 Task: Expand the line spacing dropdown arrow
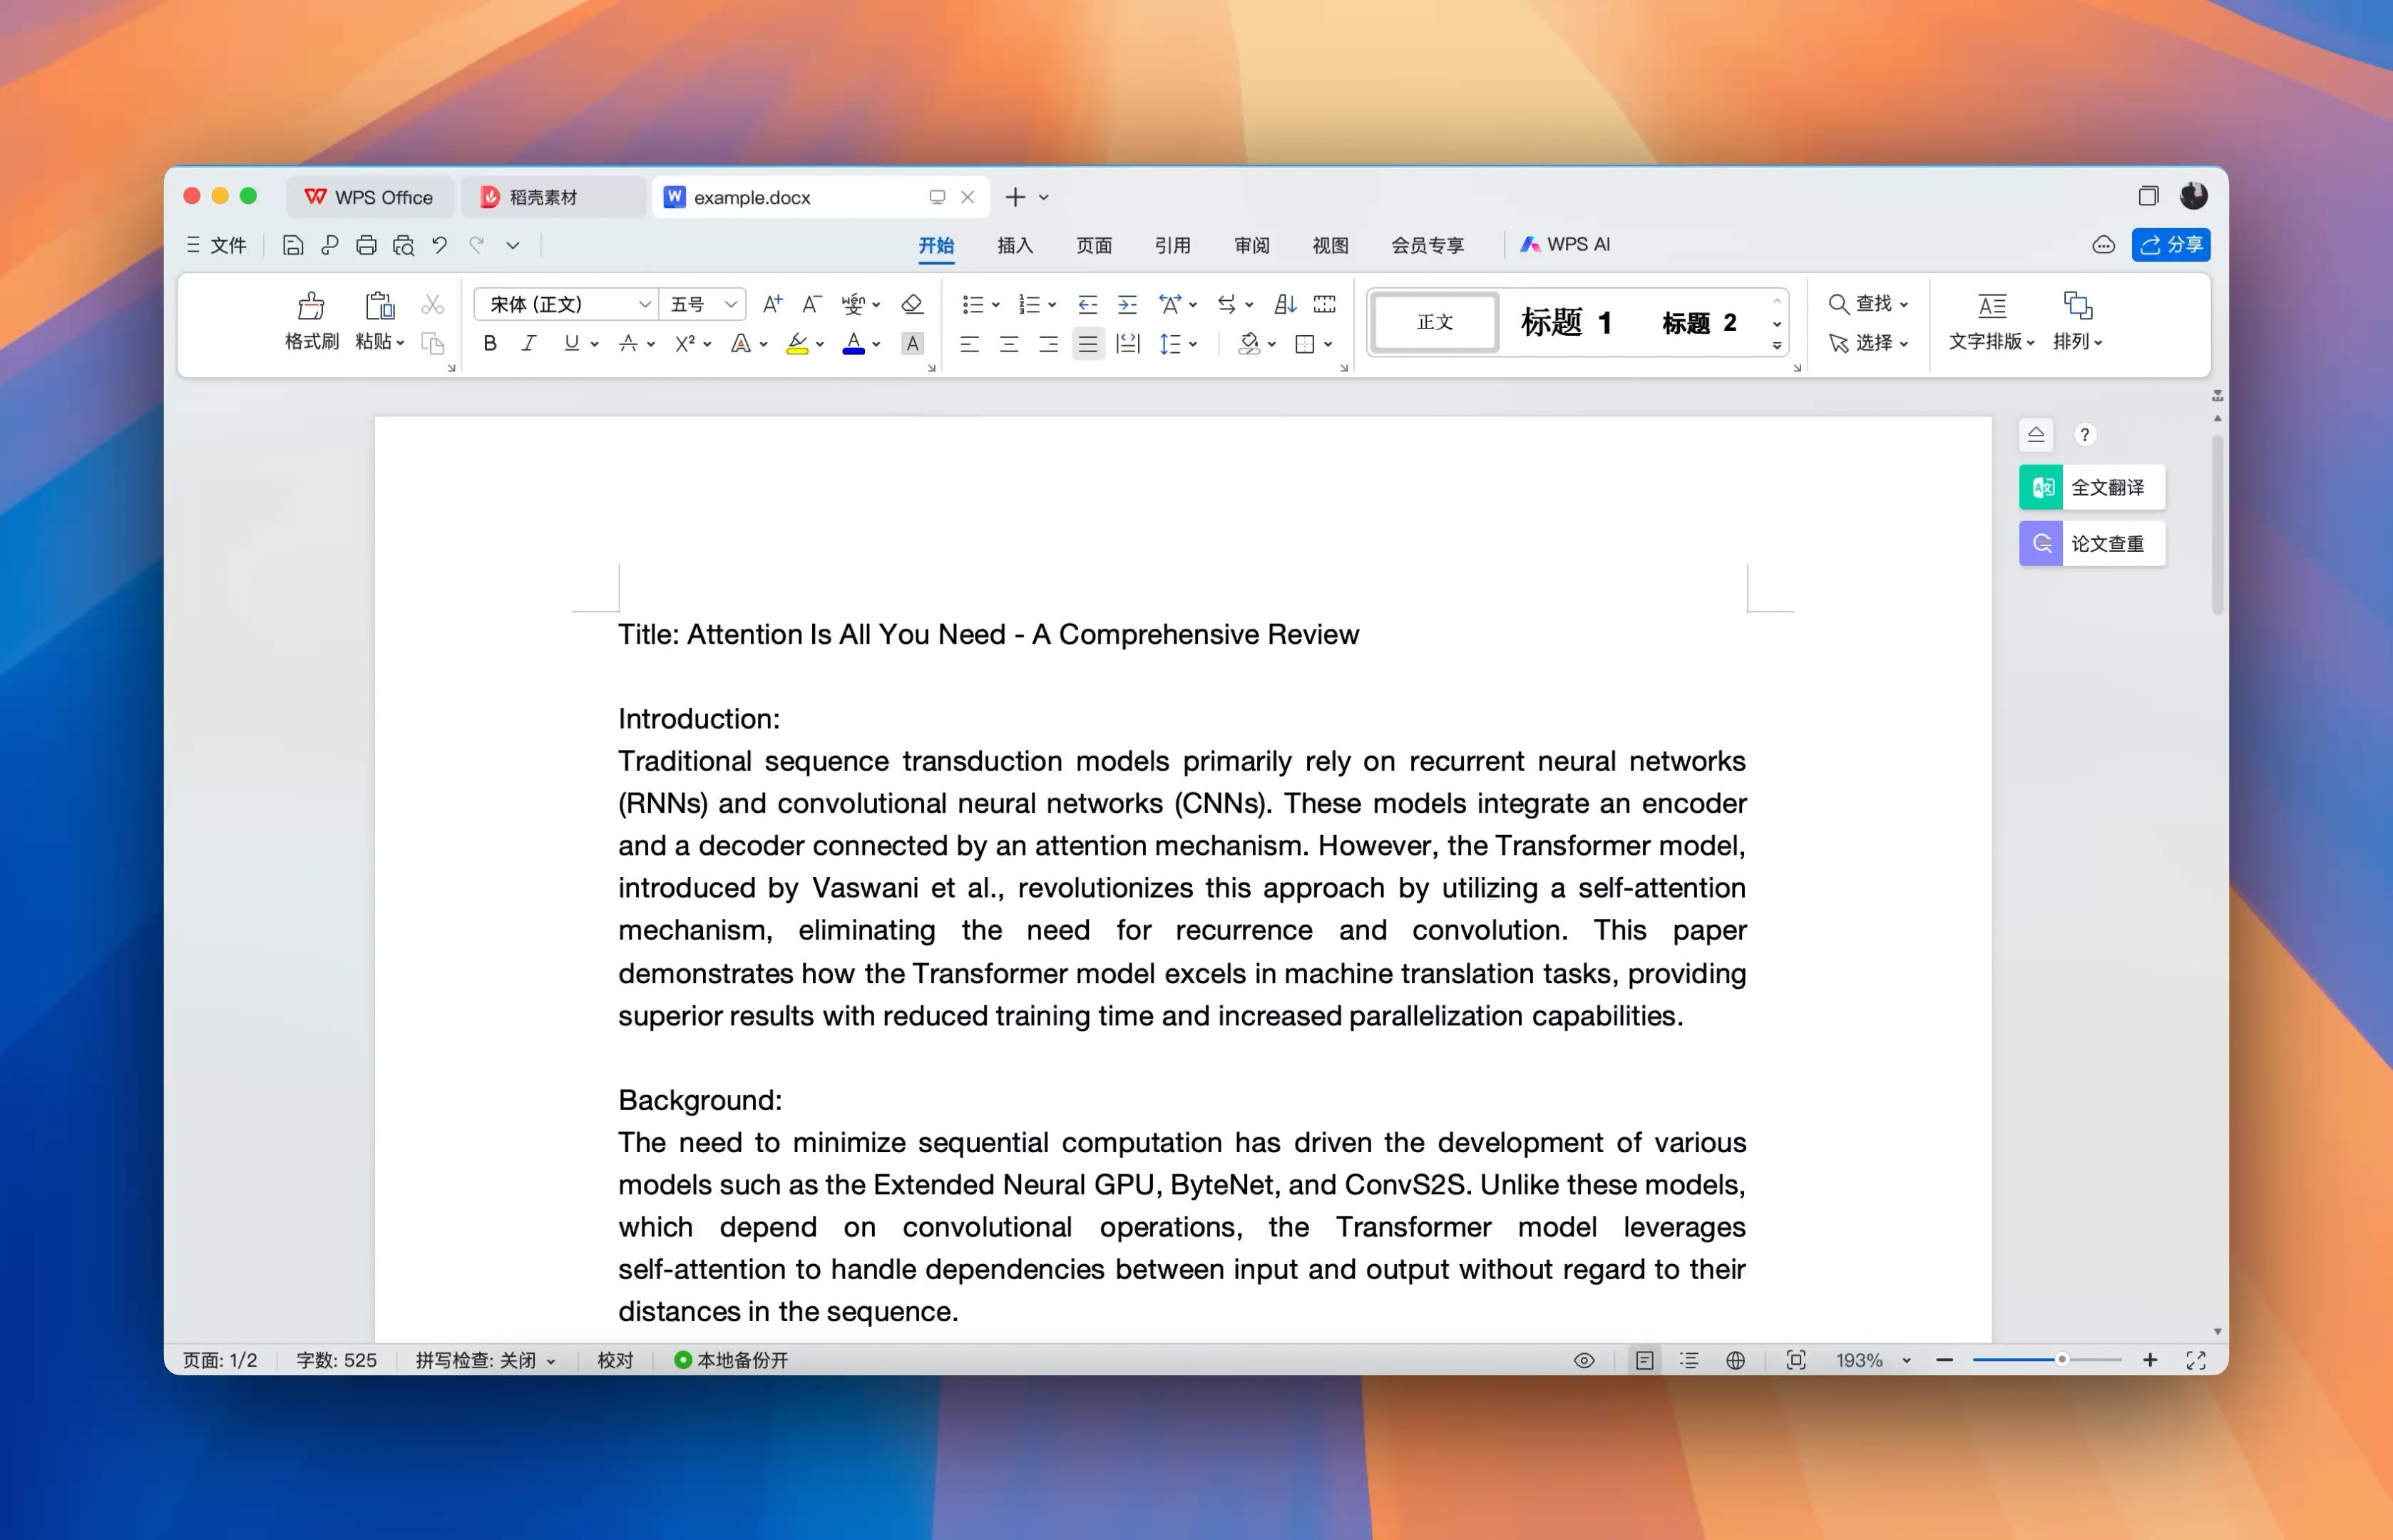pos(1193,345)
